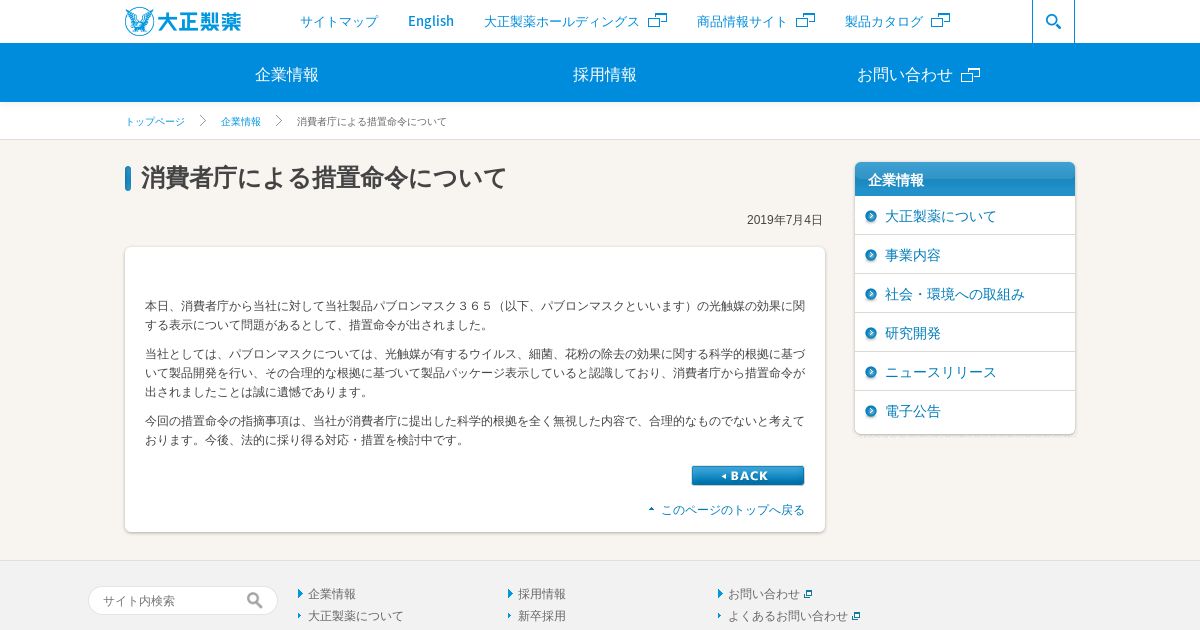Open 社会・環境への取組み in sidebar
This screenshot has width=1200, height=630.
point(955,294)
